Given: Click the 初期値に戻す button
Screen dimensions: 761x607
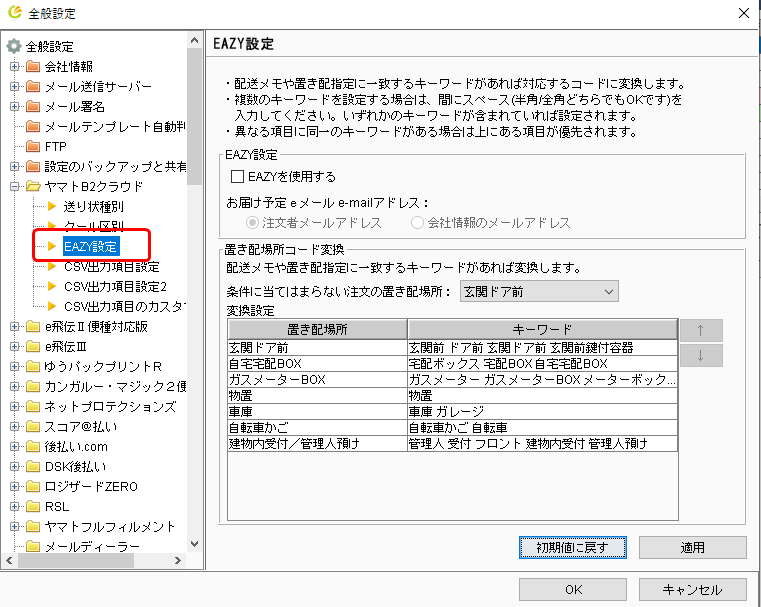Looking at the screenshot, I should click(574, 547).
